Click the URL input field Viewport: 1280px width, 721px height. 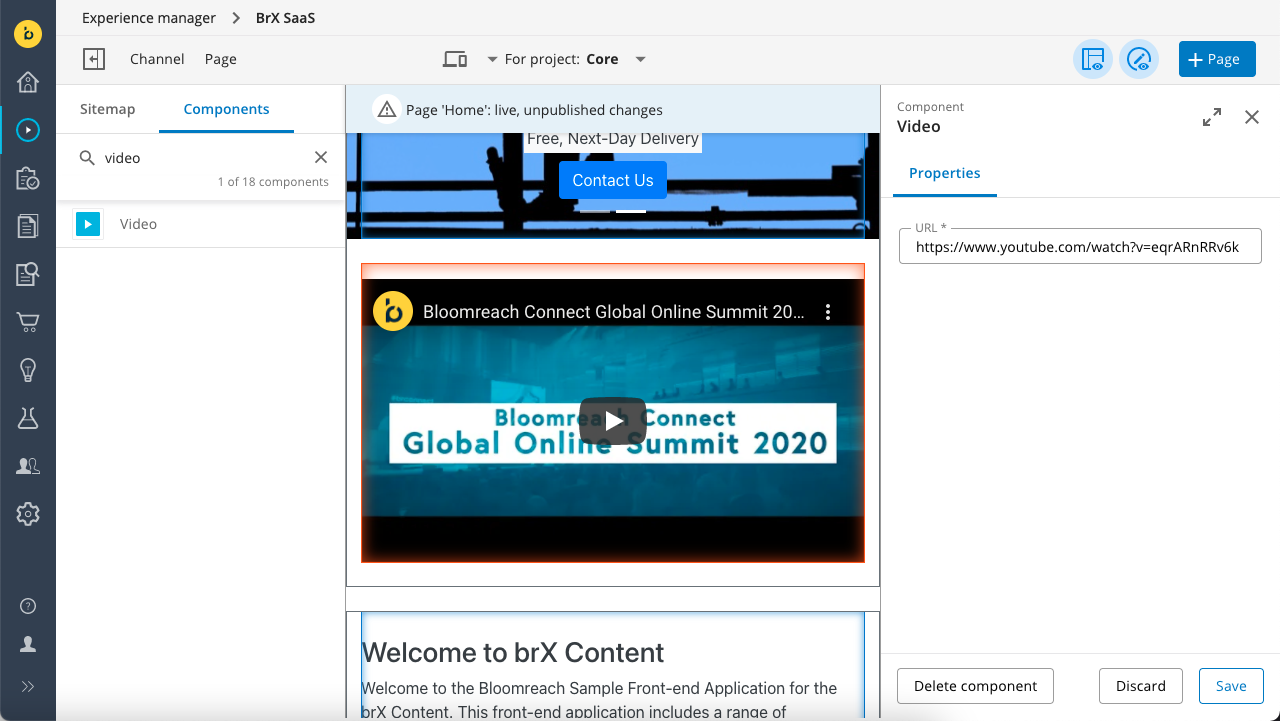point(1080,246)
